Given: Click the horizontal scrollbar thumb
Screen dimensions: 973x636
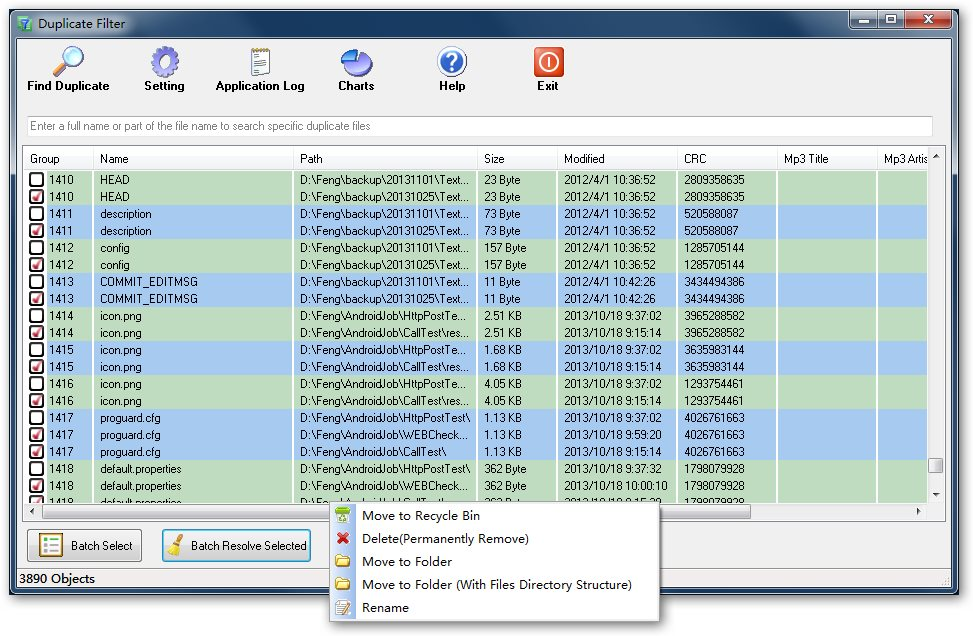Looking at the screenshot, I should tap(397, 512).
